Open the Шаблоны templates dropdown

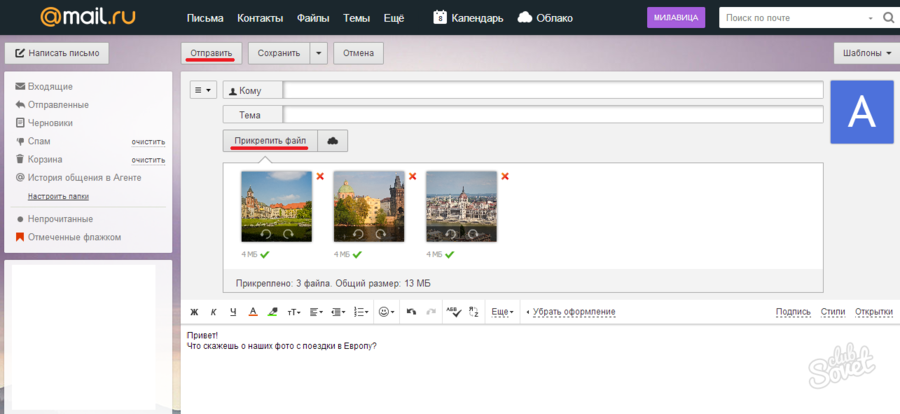[x=867, y=53]
